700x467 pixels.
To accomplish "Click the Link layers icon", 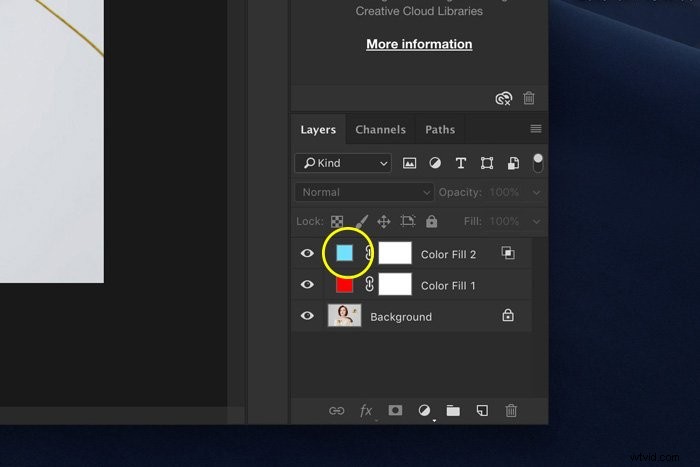I will pos(337,411).
